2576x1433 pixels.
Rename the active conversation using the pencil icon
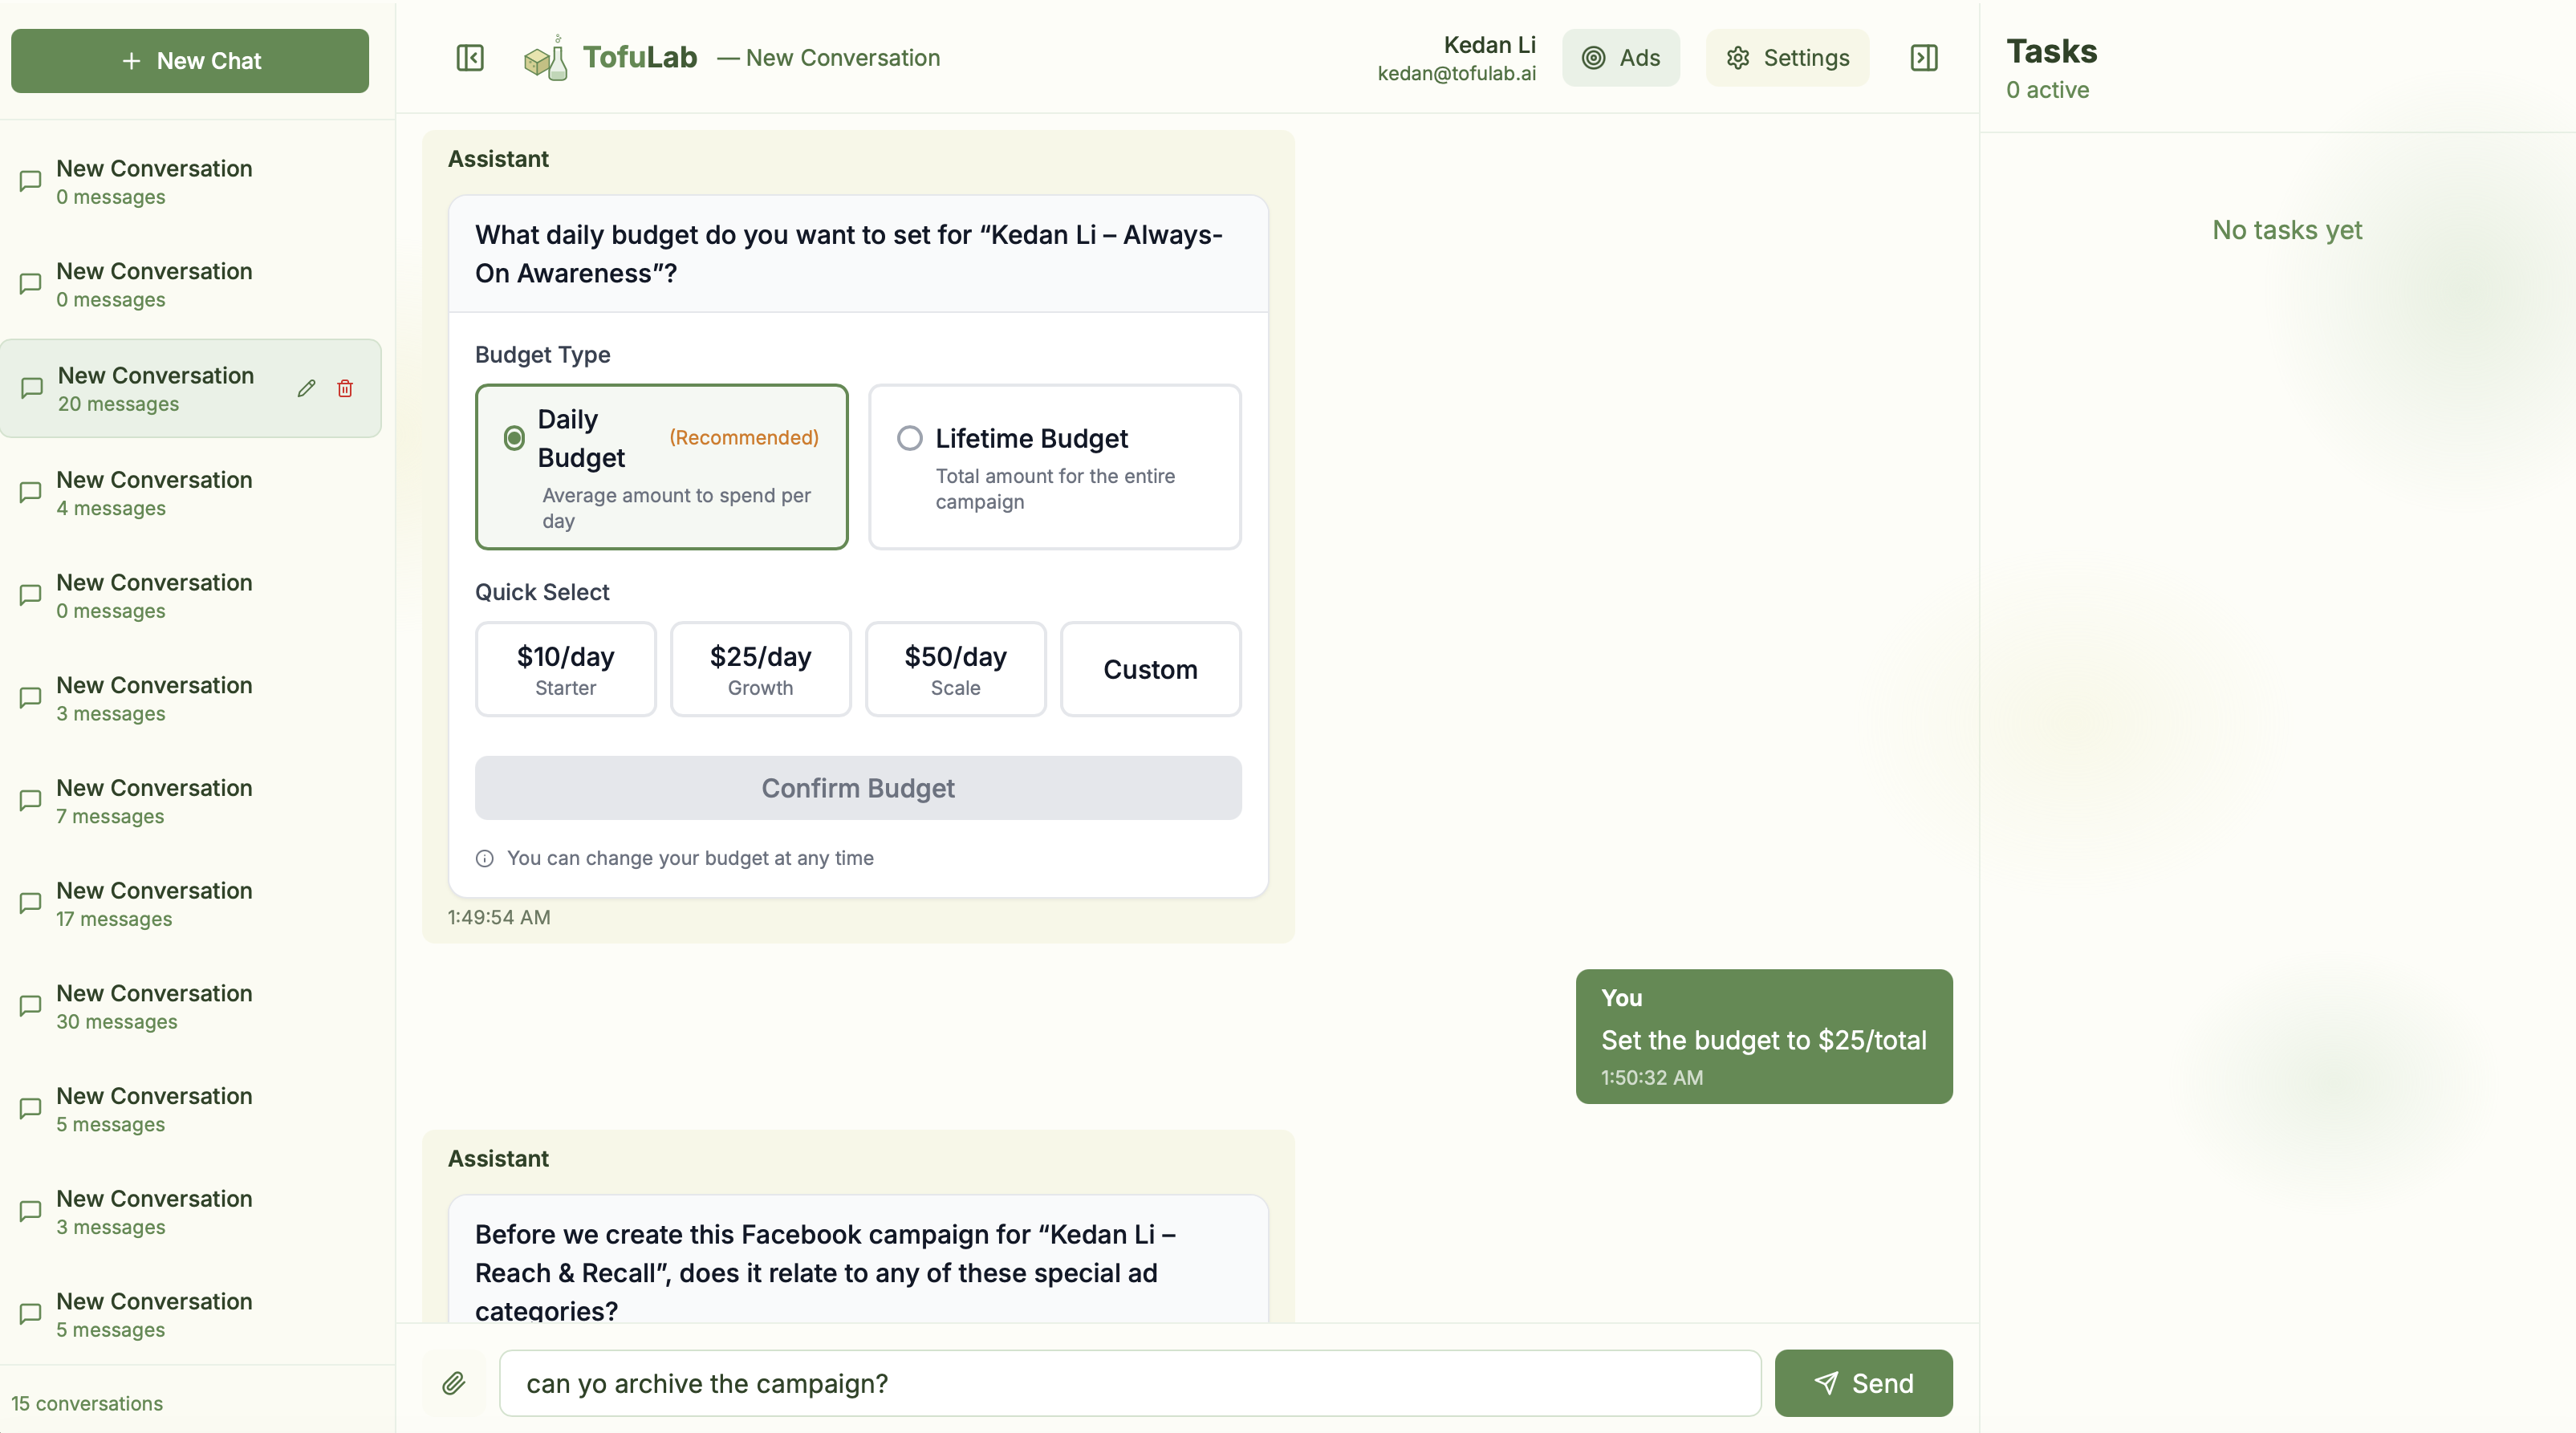(x=306, y=388)
